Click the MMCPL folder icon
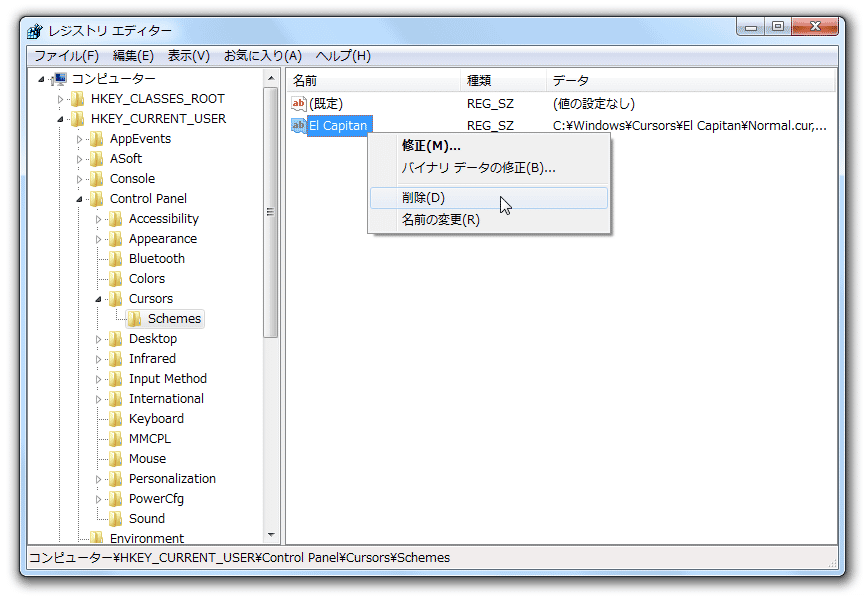The width and height of the screenshot is (867, 598). pos(116,439)
